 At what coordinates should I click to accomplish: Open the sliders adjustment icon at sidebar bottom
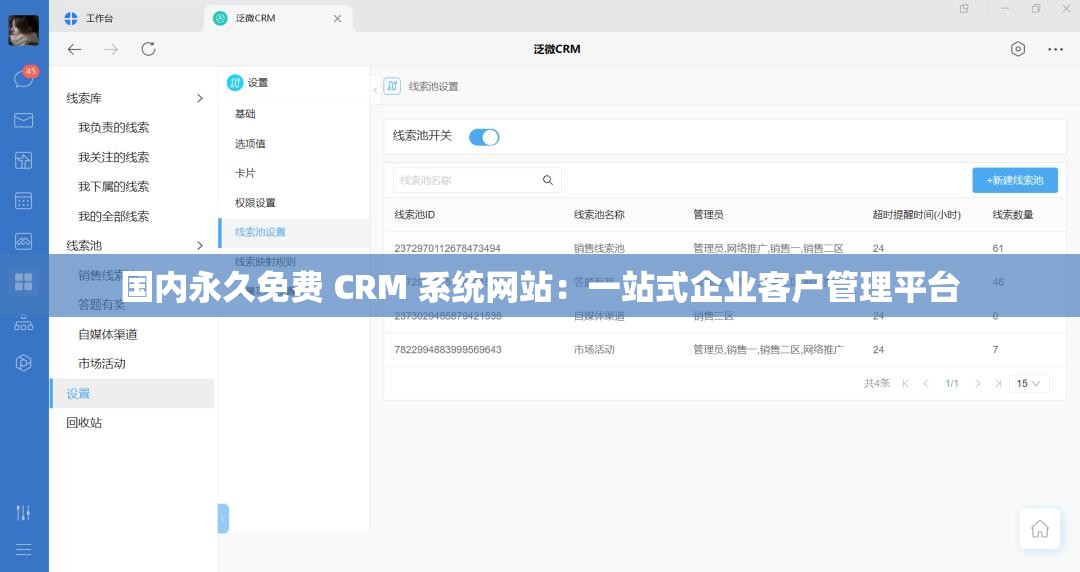(23, 512)
